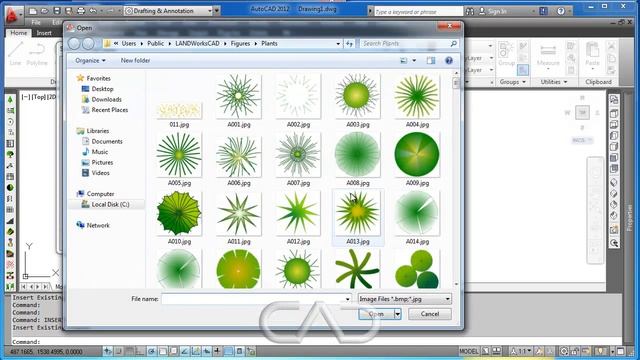Toggle Infer Constraints at status bar start
This screenshot has width=640, height=360.
[107, 351]
